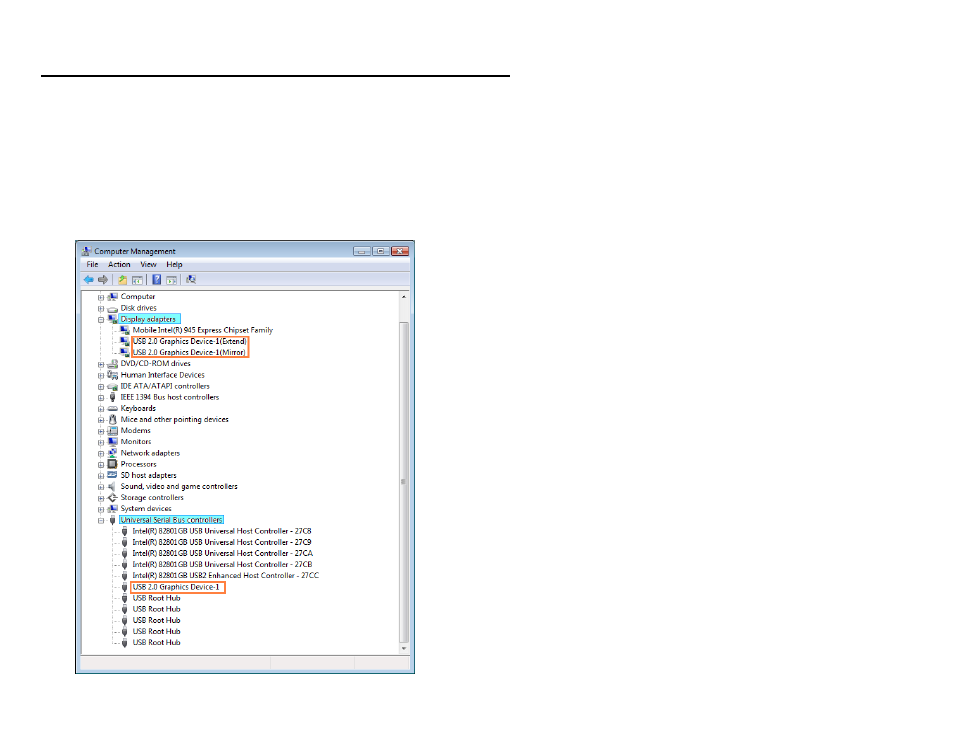Select the IDE ATA/ATAPI controllers label

point(165,386)
